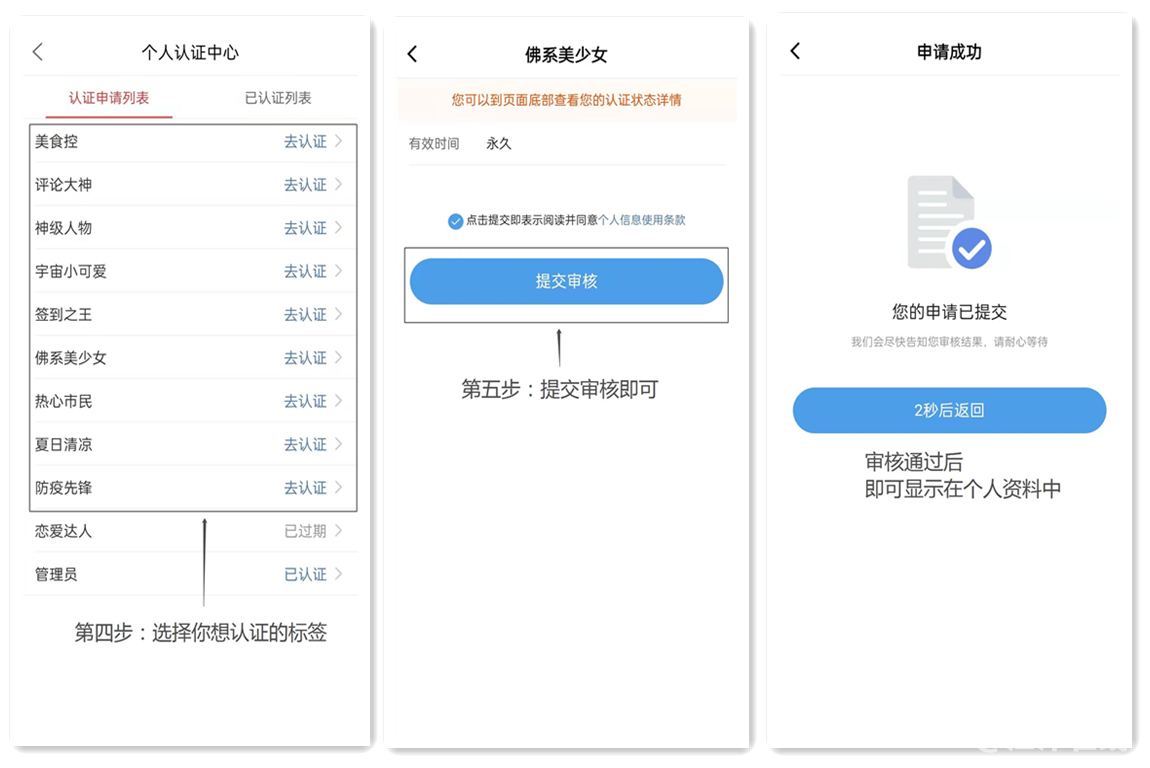Click the document checkmark success icon
Viewport: 1150px width, 768px height.
(949, 222)
